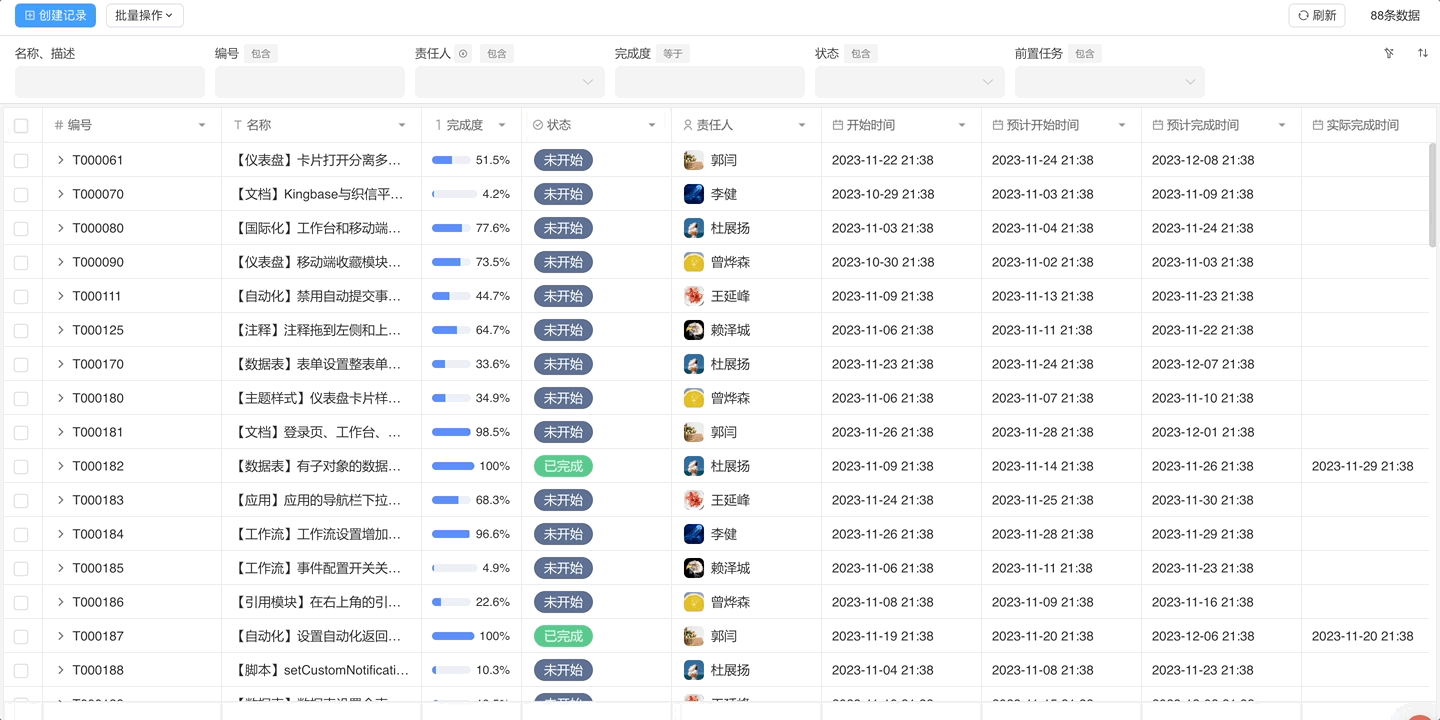Image resolution: width=1440 pixels, height=720 pixels.
Task: Open the 责任人 filter value dropdown
Action: [x=588, y=82]
